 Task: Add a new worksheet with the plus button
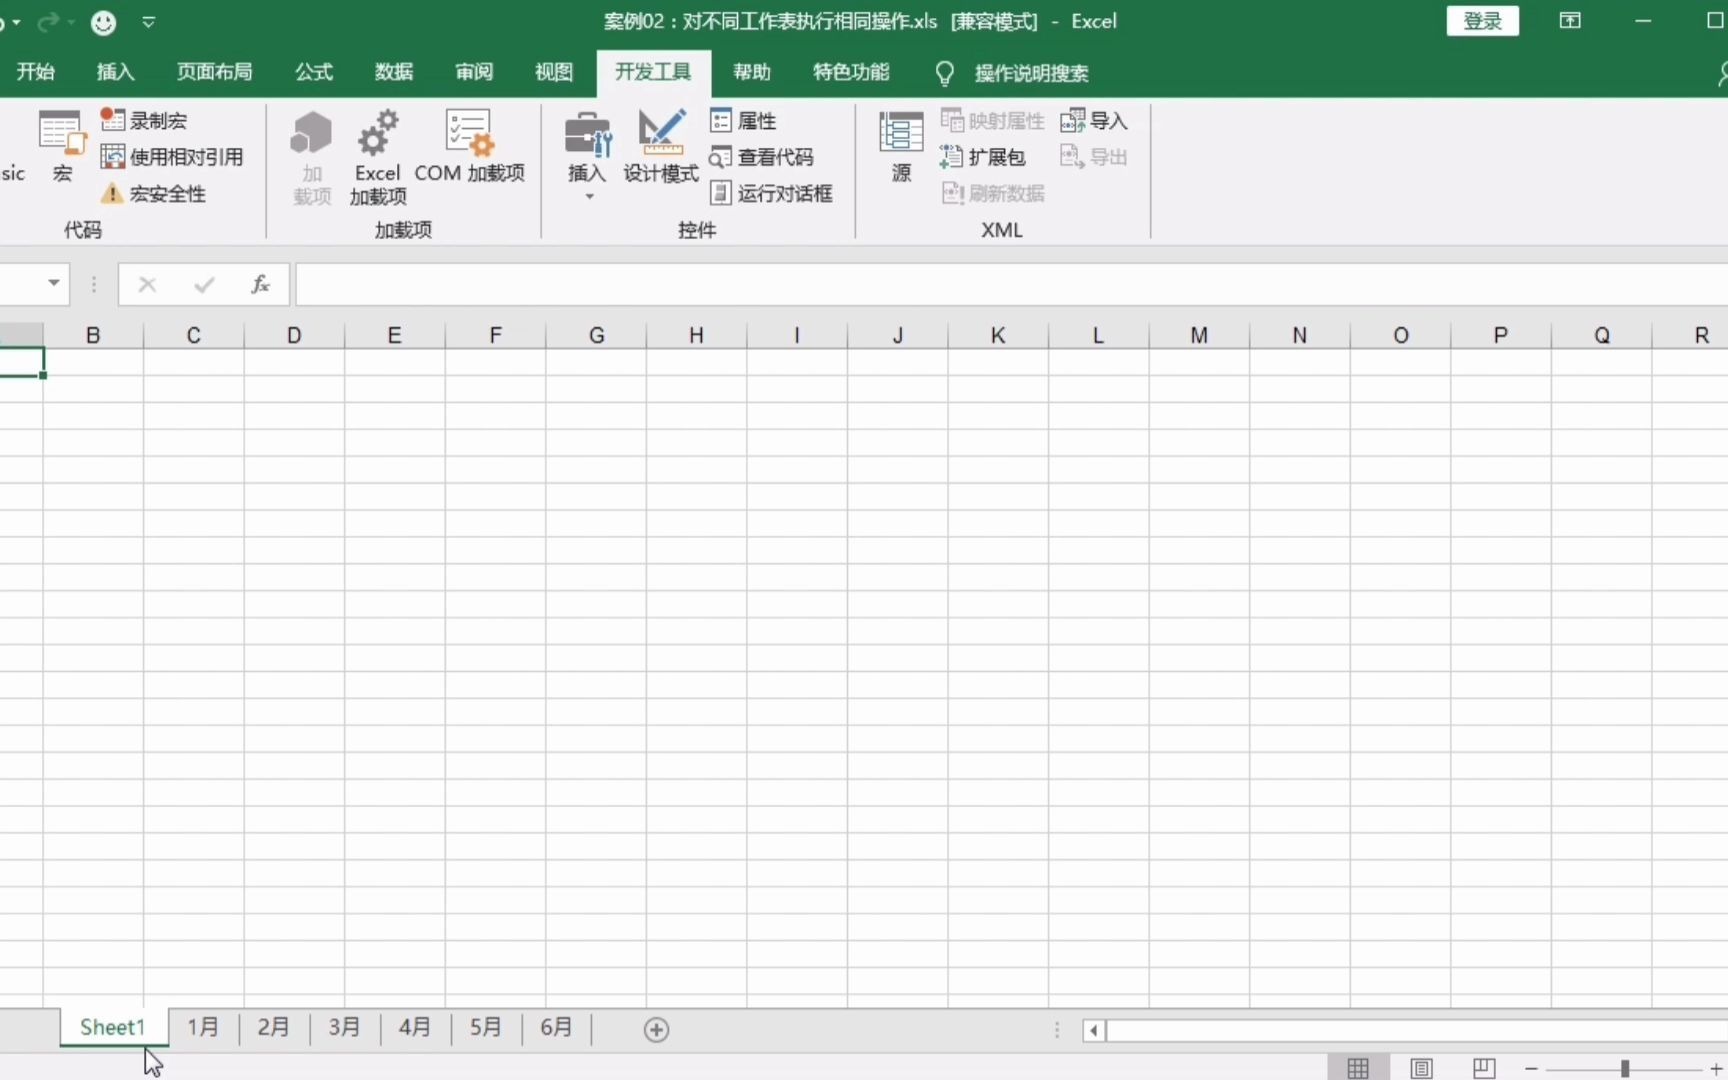656,1028
